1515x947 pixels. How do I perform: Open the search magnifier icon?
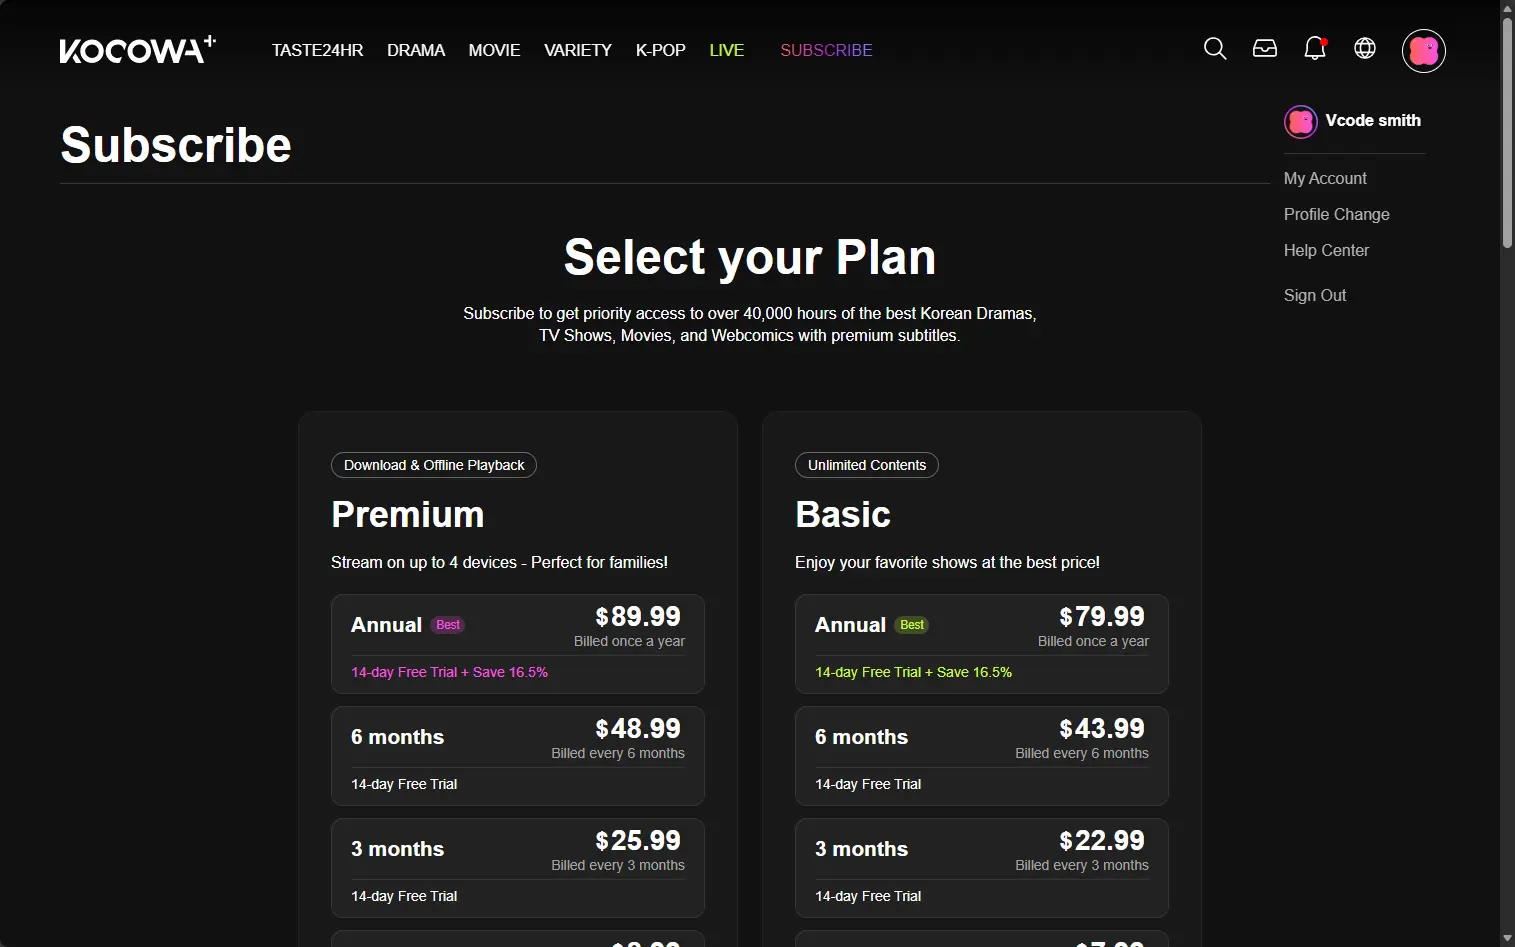coord(1215,49)
